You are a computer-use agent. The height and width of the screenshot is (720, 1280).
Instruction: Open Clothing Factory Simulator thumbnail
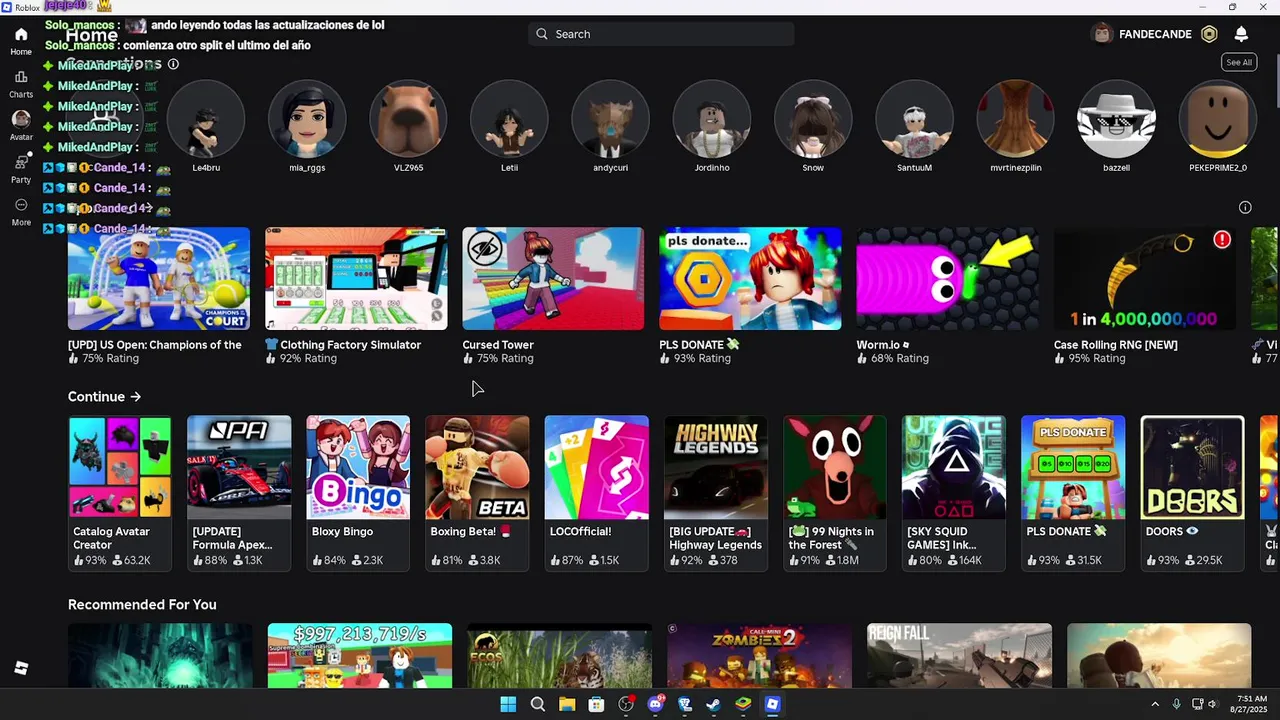(356, 278)
